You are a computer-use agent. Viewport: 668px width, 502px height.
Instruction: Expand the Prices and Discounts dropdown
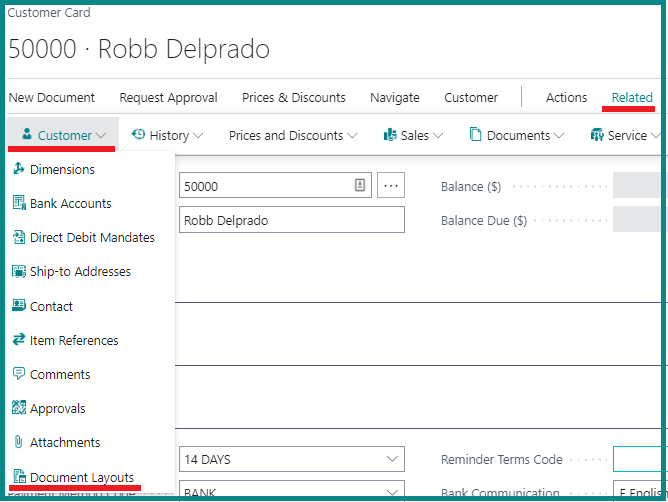pyautogui.click(x=292, y=135)
